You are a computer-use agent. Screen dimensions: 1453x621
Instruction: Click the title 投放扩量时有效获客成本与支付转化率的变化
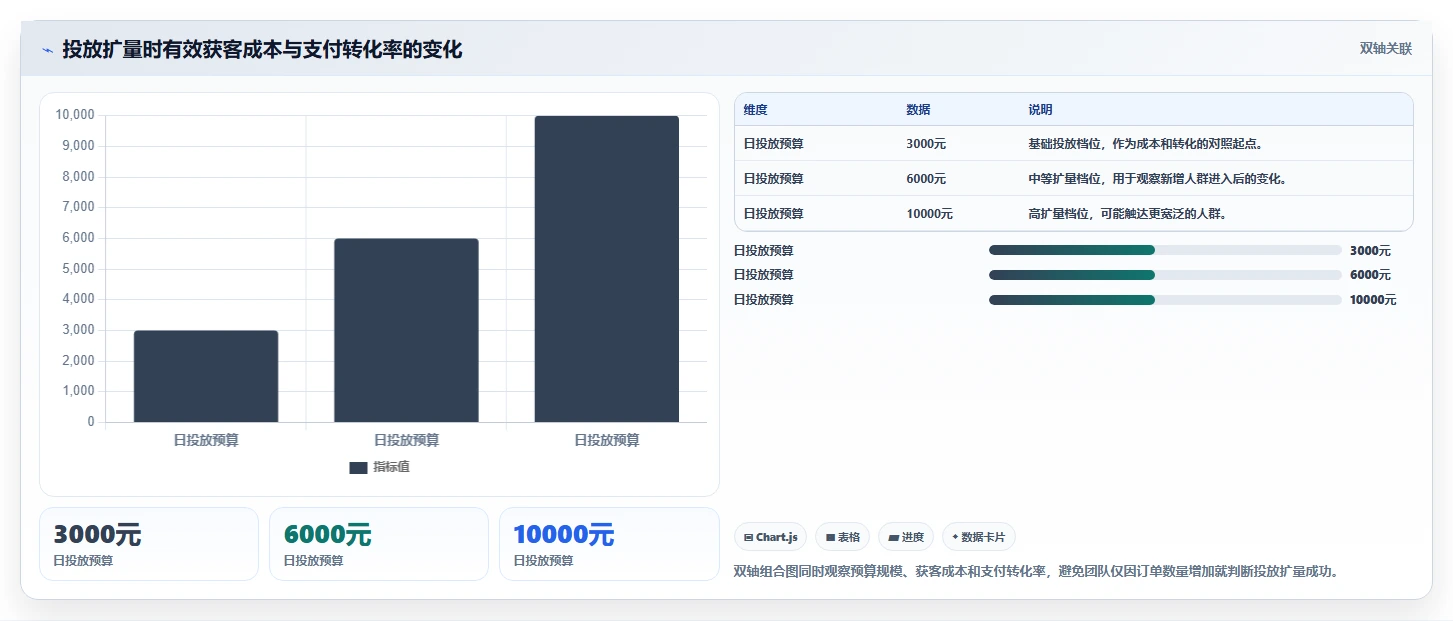point(262,50)
